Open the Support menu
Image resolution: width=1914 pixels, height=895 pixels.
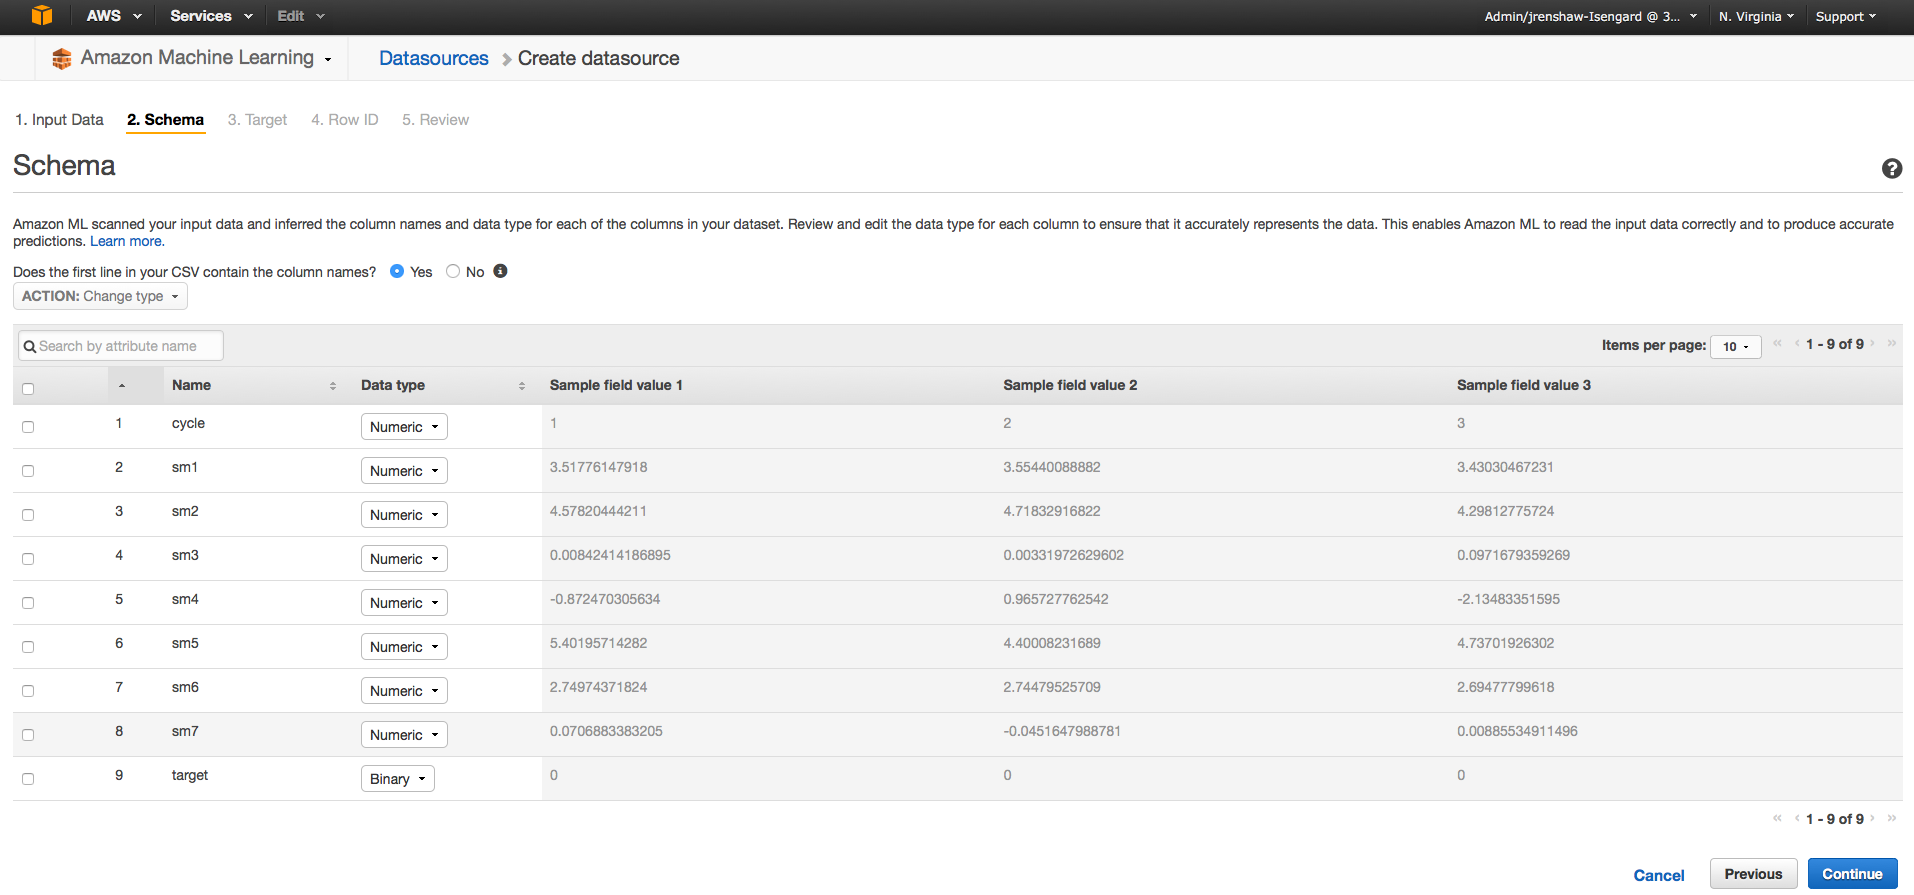tap(1845, 16)
